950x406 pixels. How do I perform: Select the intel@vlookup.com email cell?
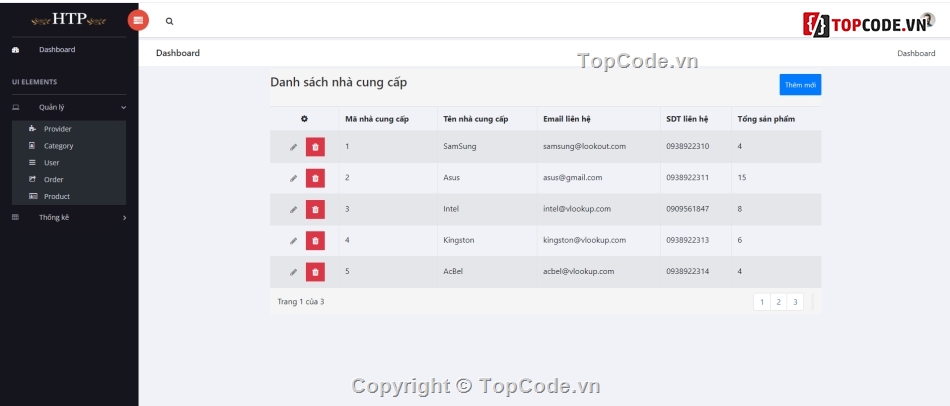coord(577,209)
